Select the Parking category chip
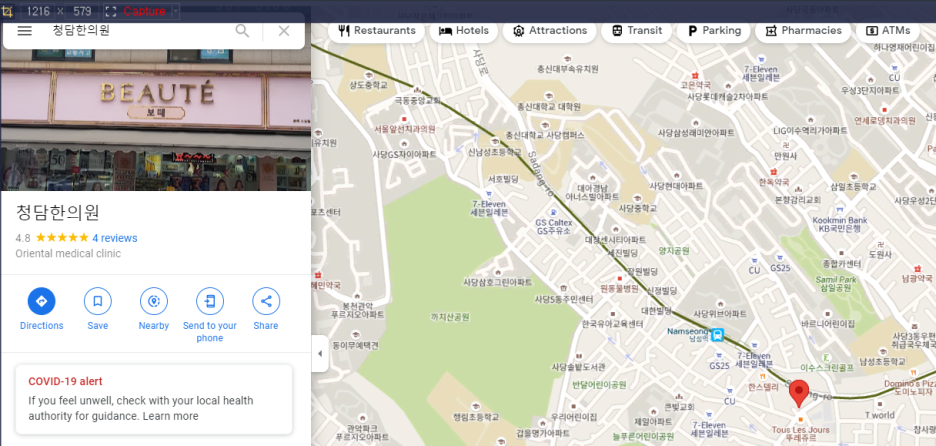936x446 pixels. coord(713,30)
